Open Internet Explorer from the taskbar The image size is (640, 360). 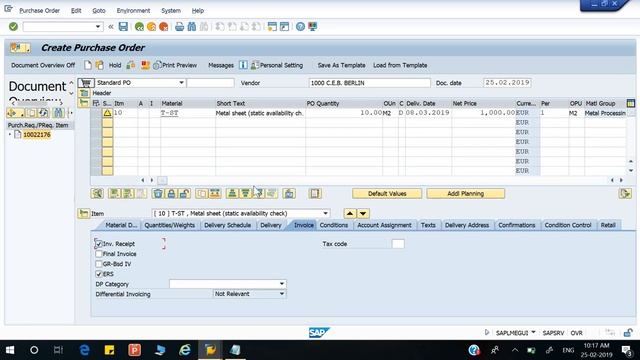click(x=185, y=350)
